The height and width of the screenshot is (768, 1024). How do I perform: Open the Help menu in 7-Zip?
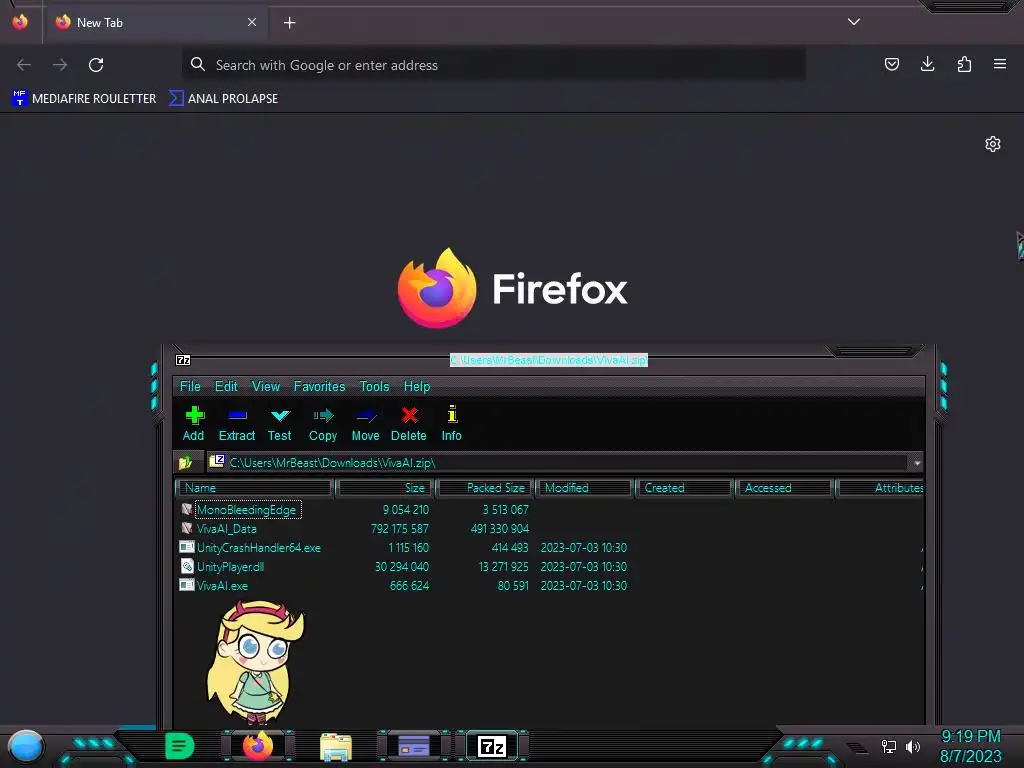click(x=417, y=387)
